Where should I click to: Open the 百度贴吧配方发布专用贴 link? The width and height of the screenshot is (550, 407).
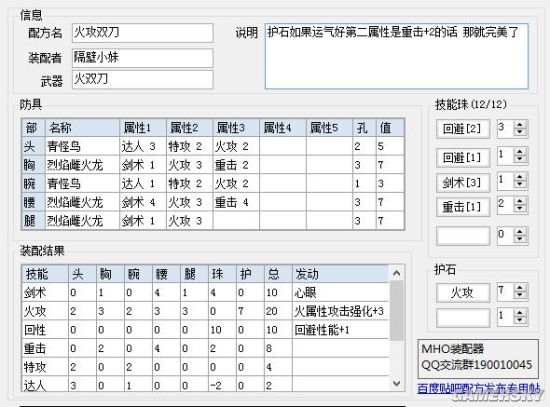coord(478,388)
